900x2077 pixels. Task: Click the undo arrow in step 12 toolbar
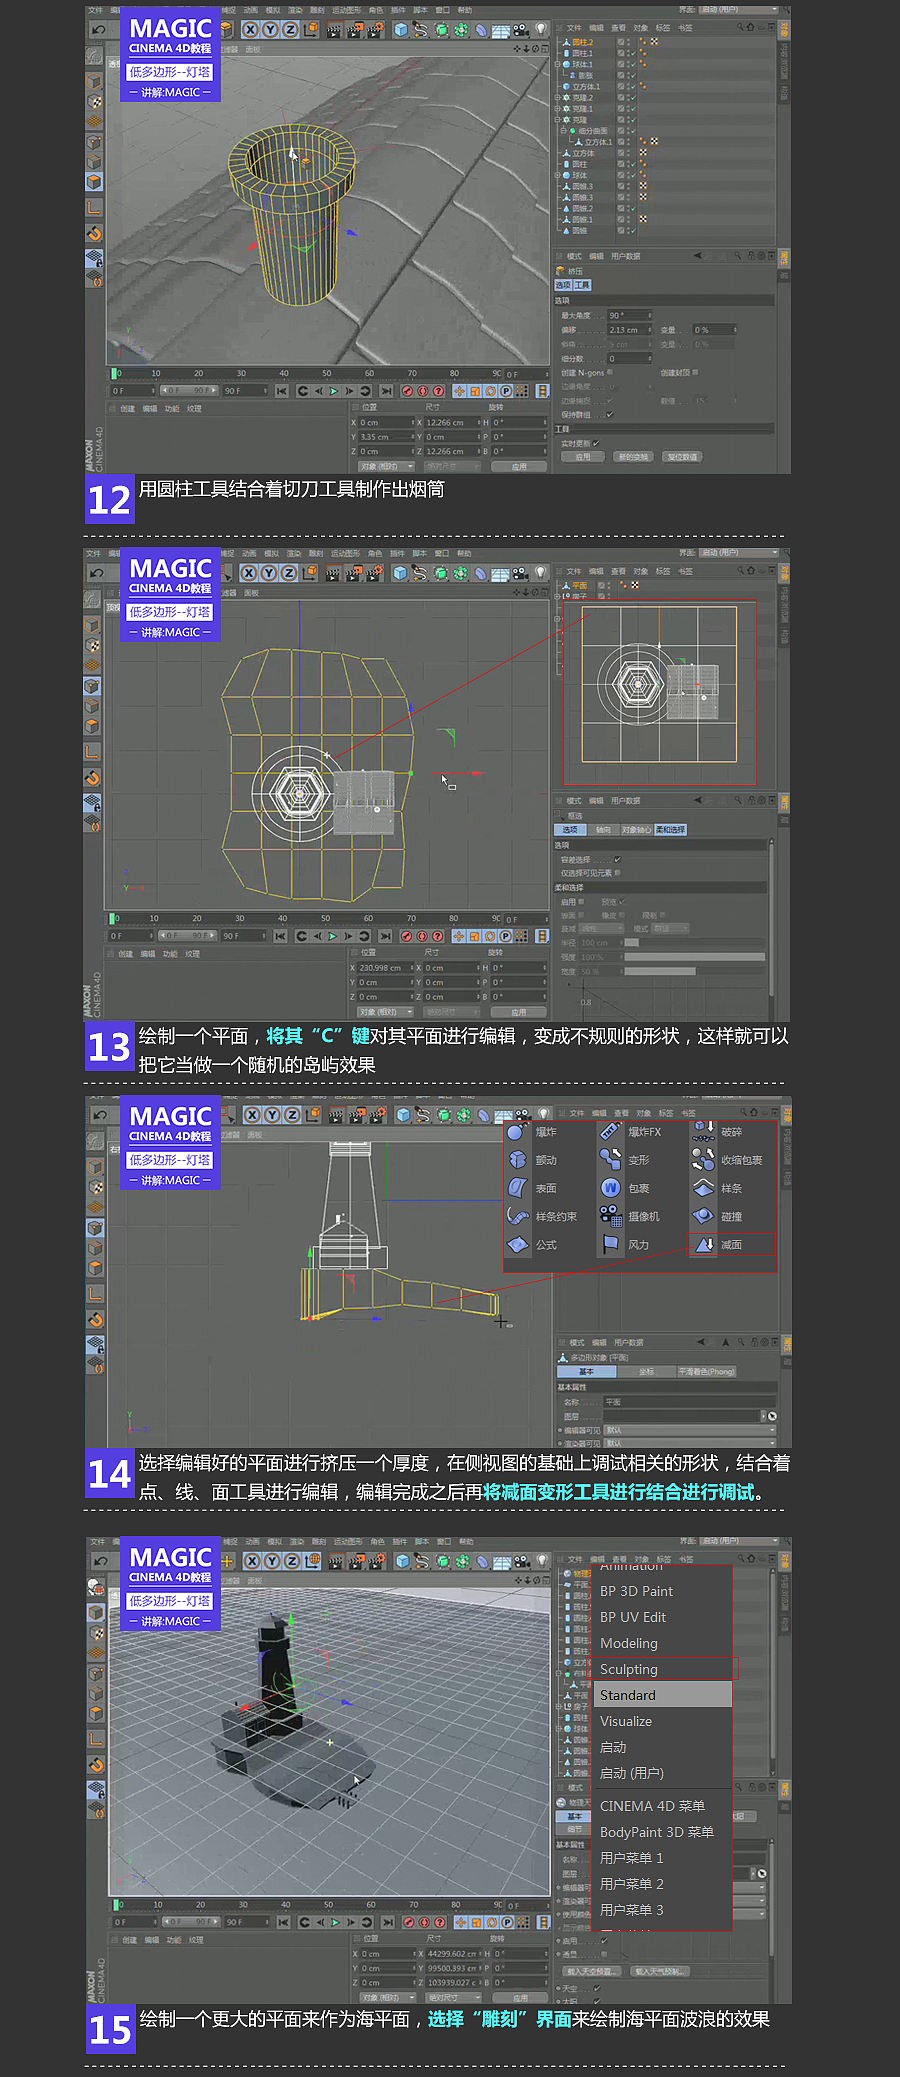(x=98, y=29)
